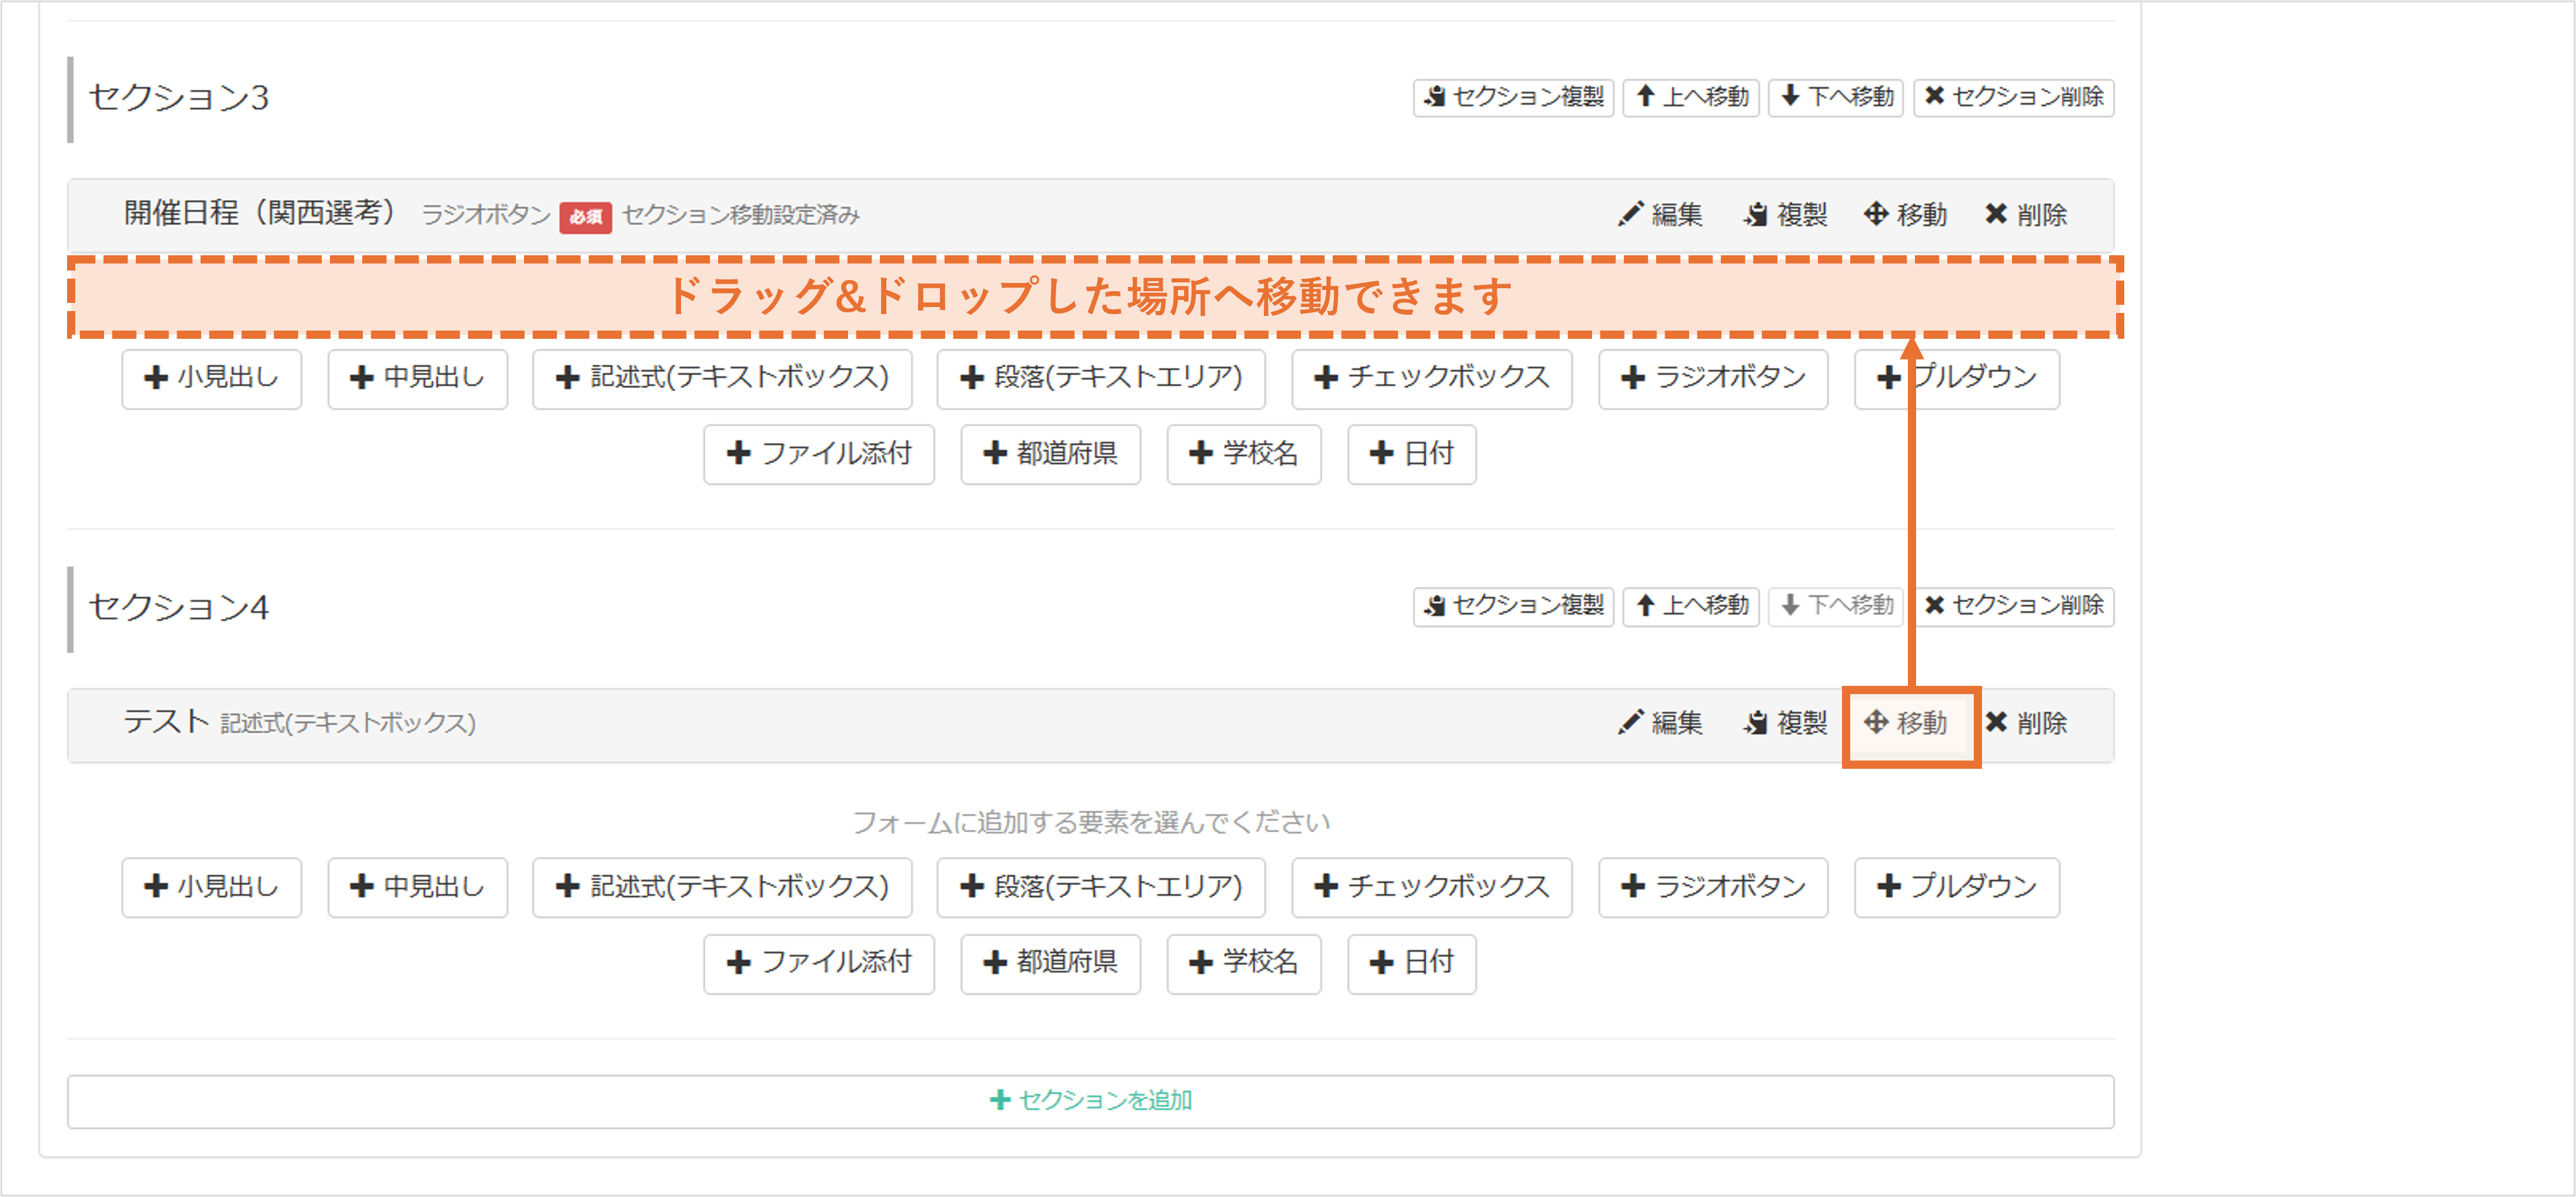2576x1197 pixels.
Task: Click セクションを追加 at the bottom
Action: pos(1089,1101)
